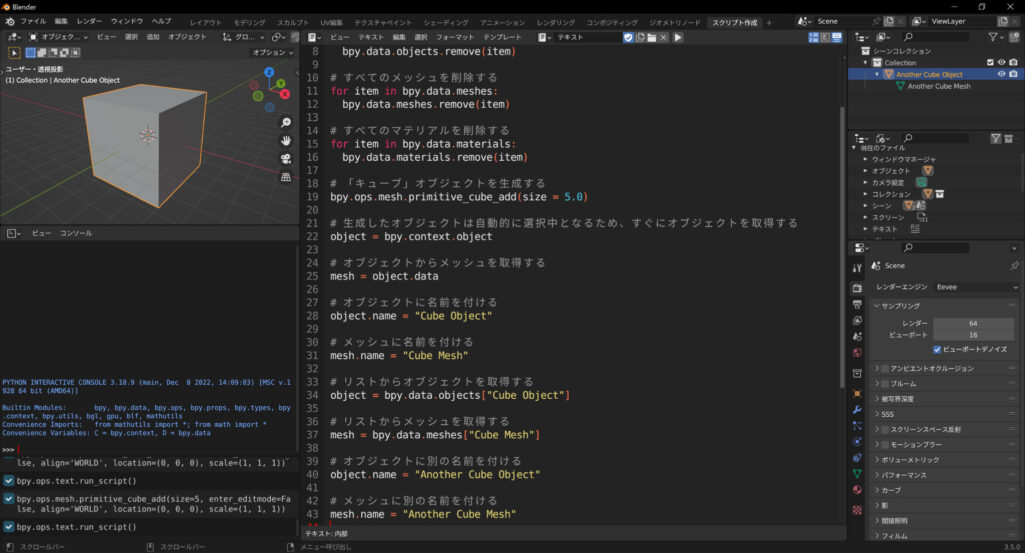Viewport: 1025px width, 553px height.
Task: Collapse Another Cube Object tree arrow
Action: 877,75
